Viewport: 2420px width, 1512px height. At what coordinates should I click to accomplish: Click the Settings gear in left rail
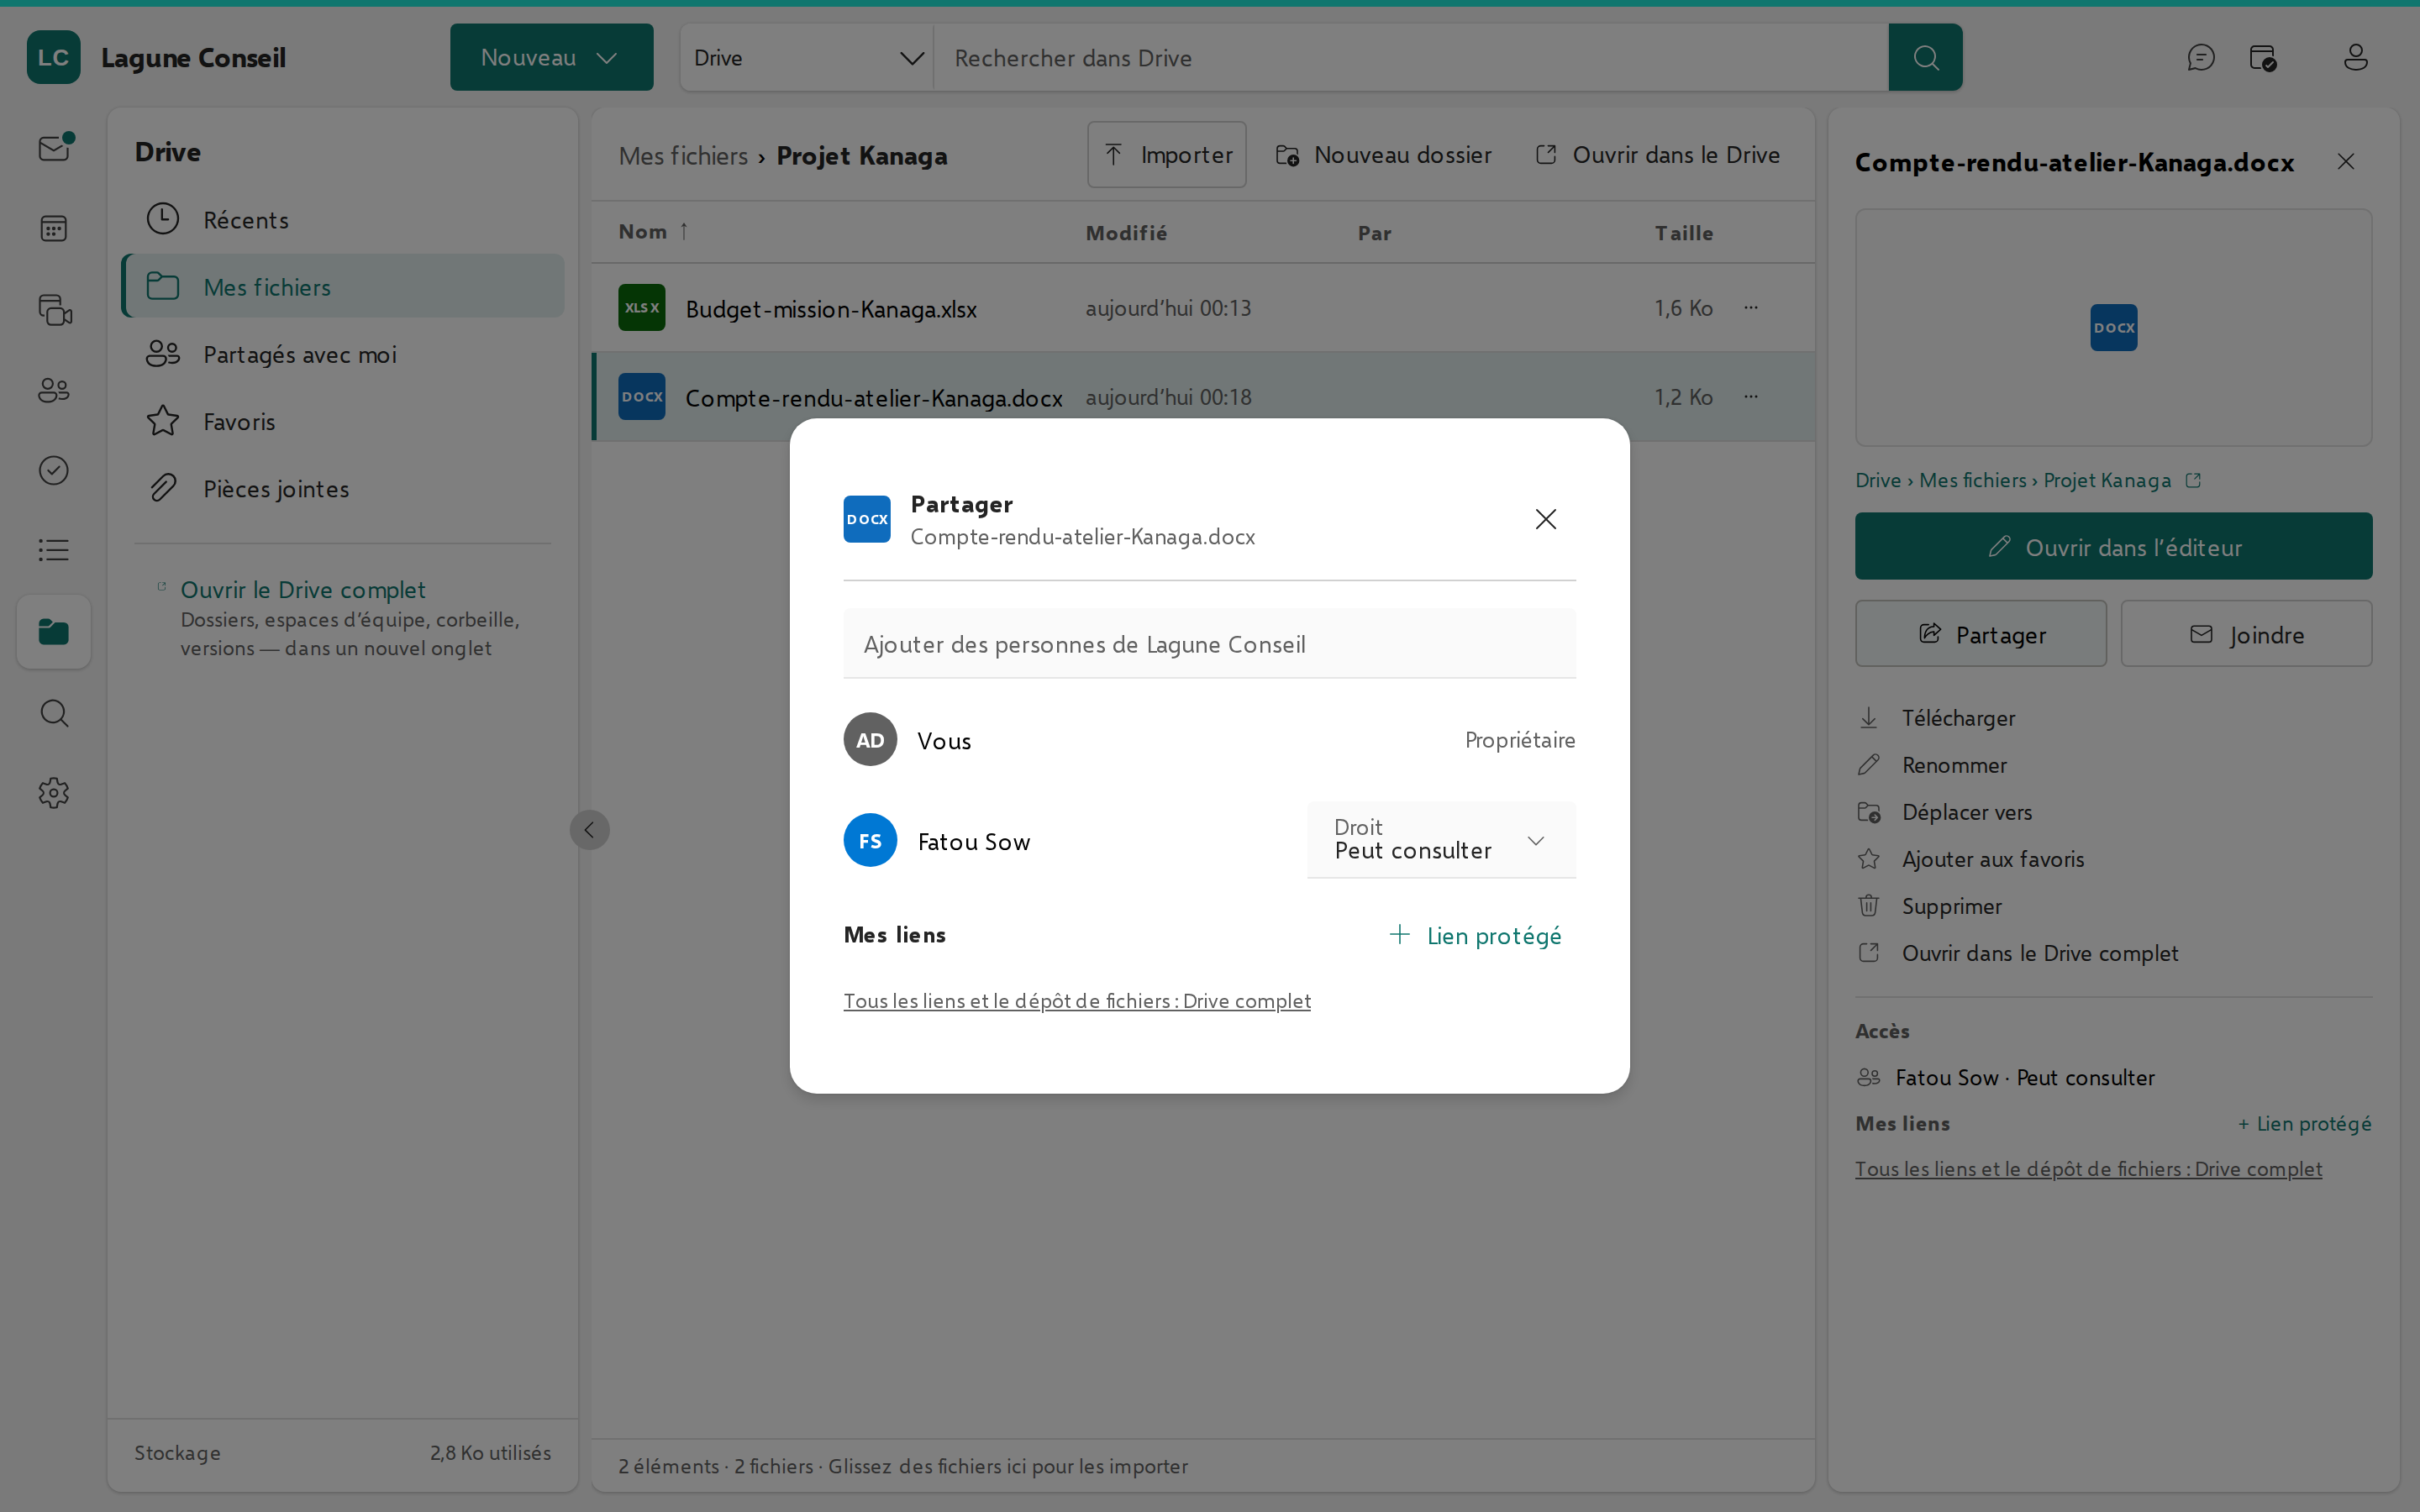[x=54, y=793]
